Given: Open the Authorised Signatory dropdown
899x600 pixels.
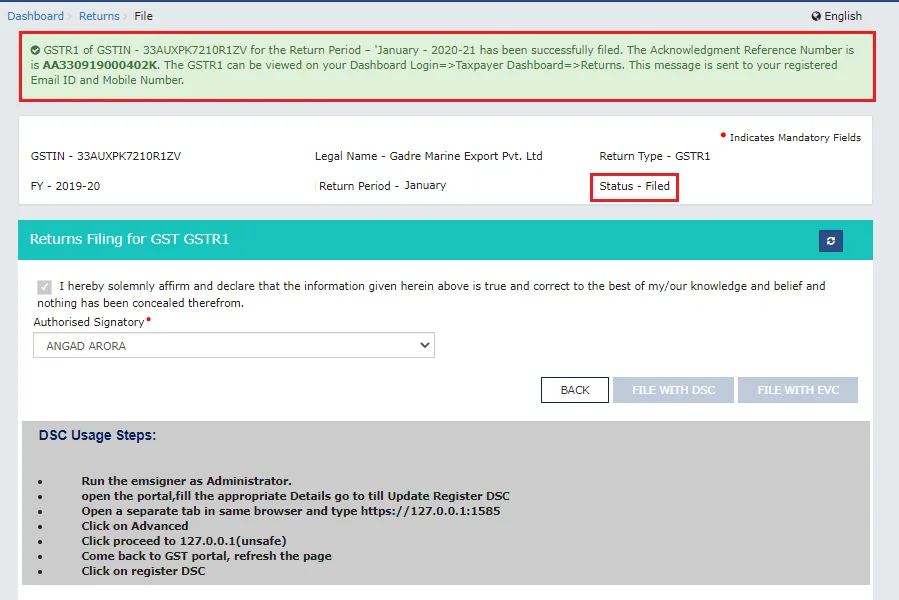Looking at the screenshot, I should (x=234, y=345).
